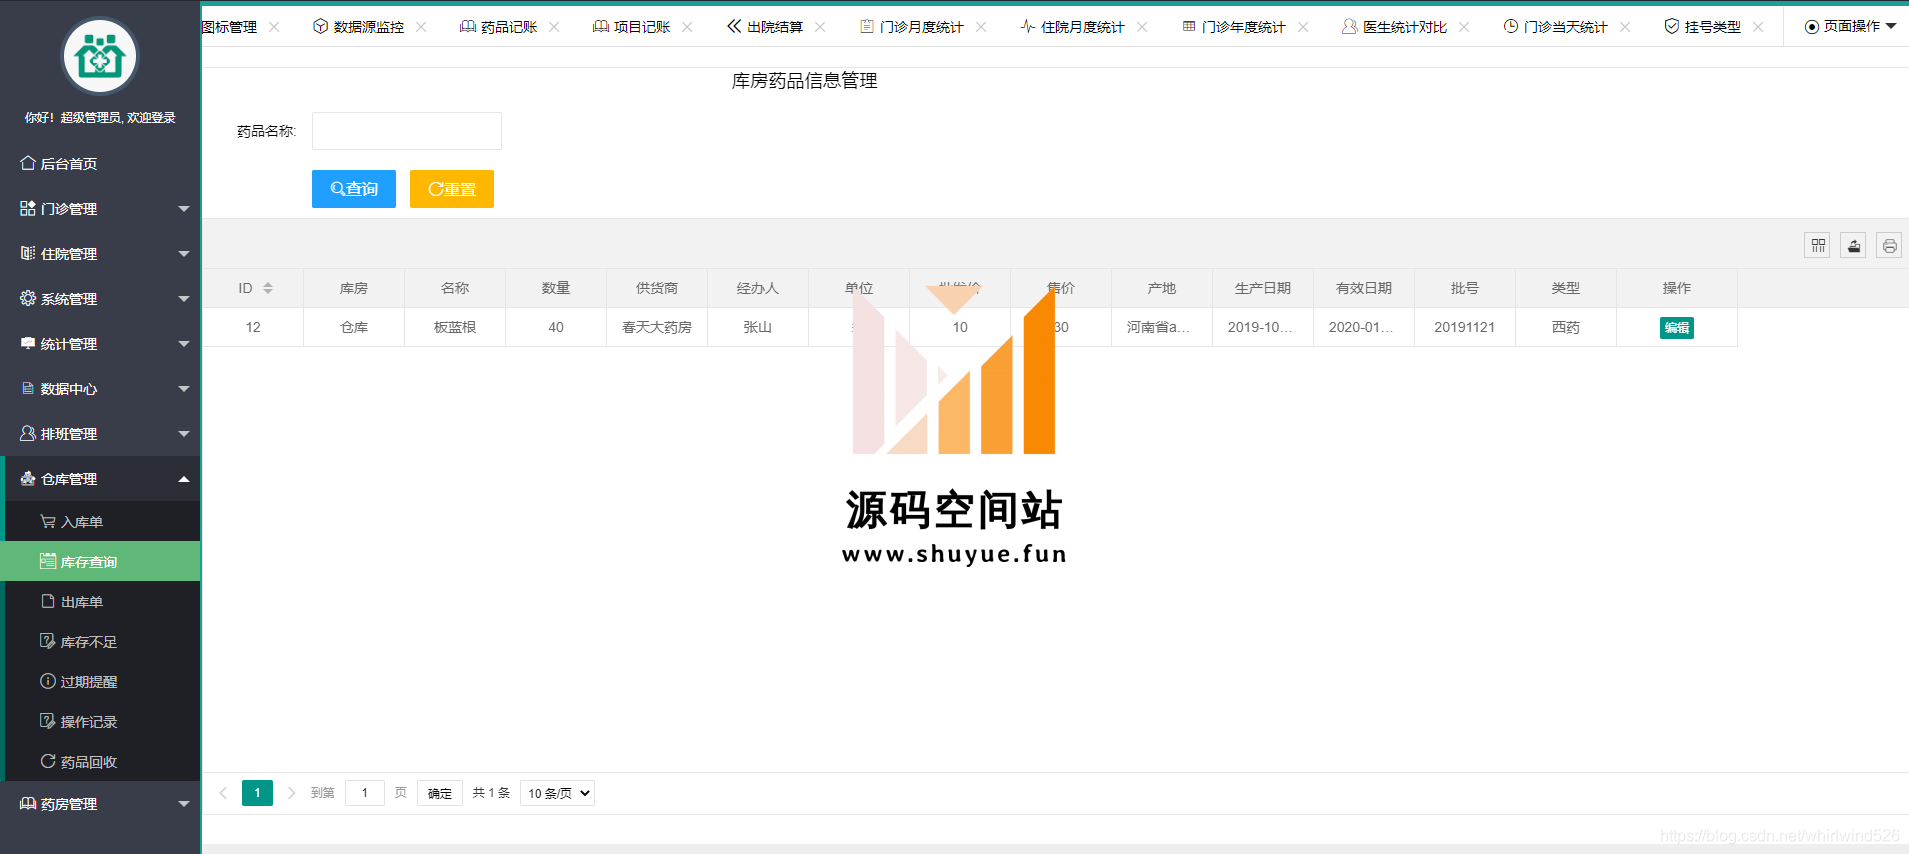Viewport: 1909px width, 854px height.
Task: Open the 10 条/页 page size dropdown
Action: point(557,793)
